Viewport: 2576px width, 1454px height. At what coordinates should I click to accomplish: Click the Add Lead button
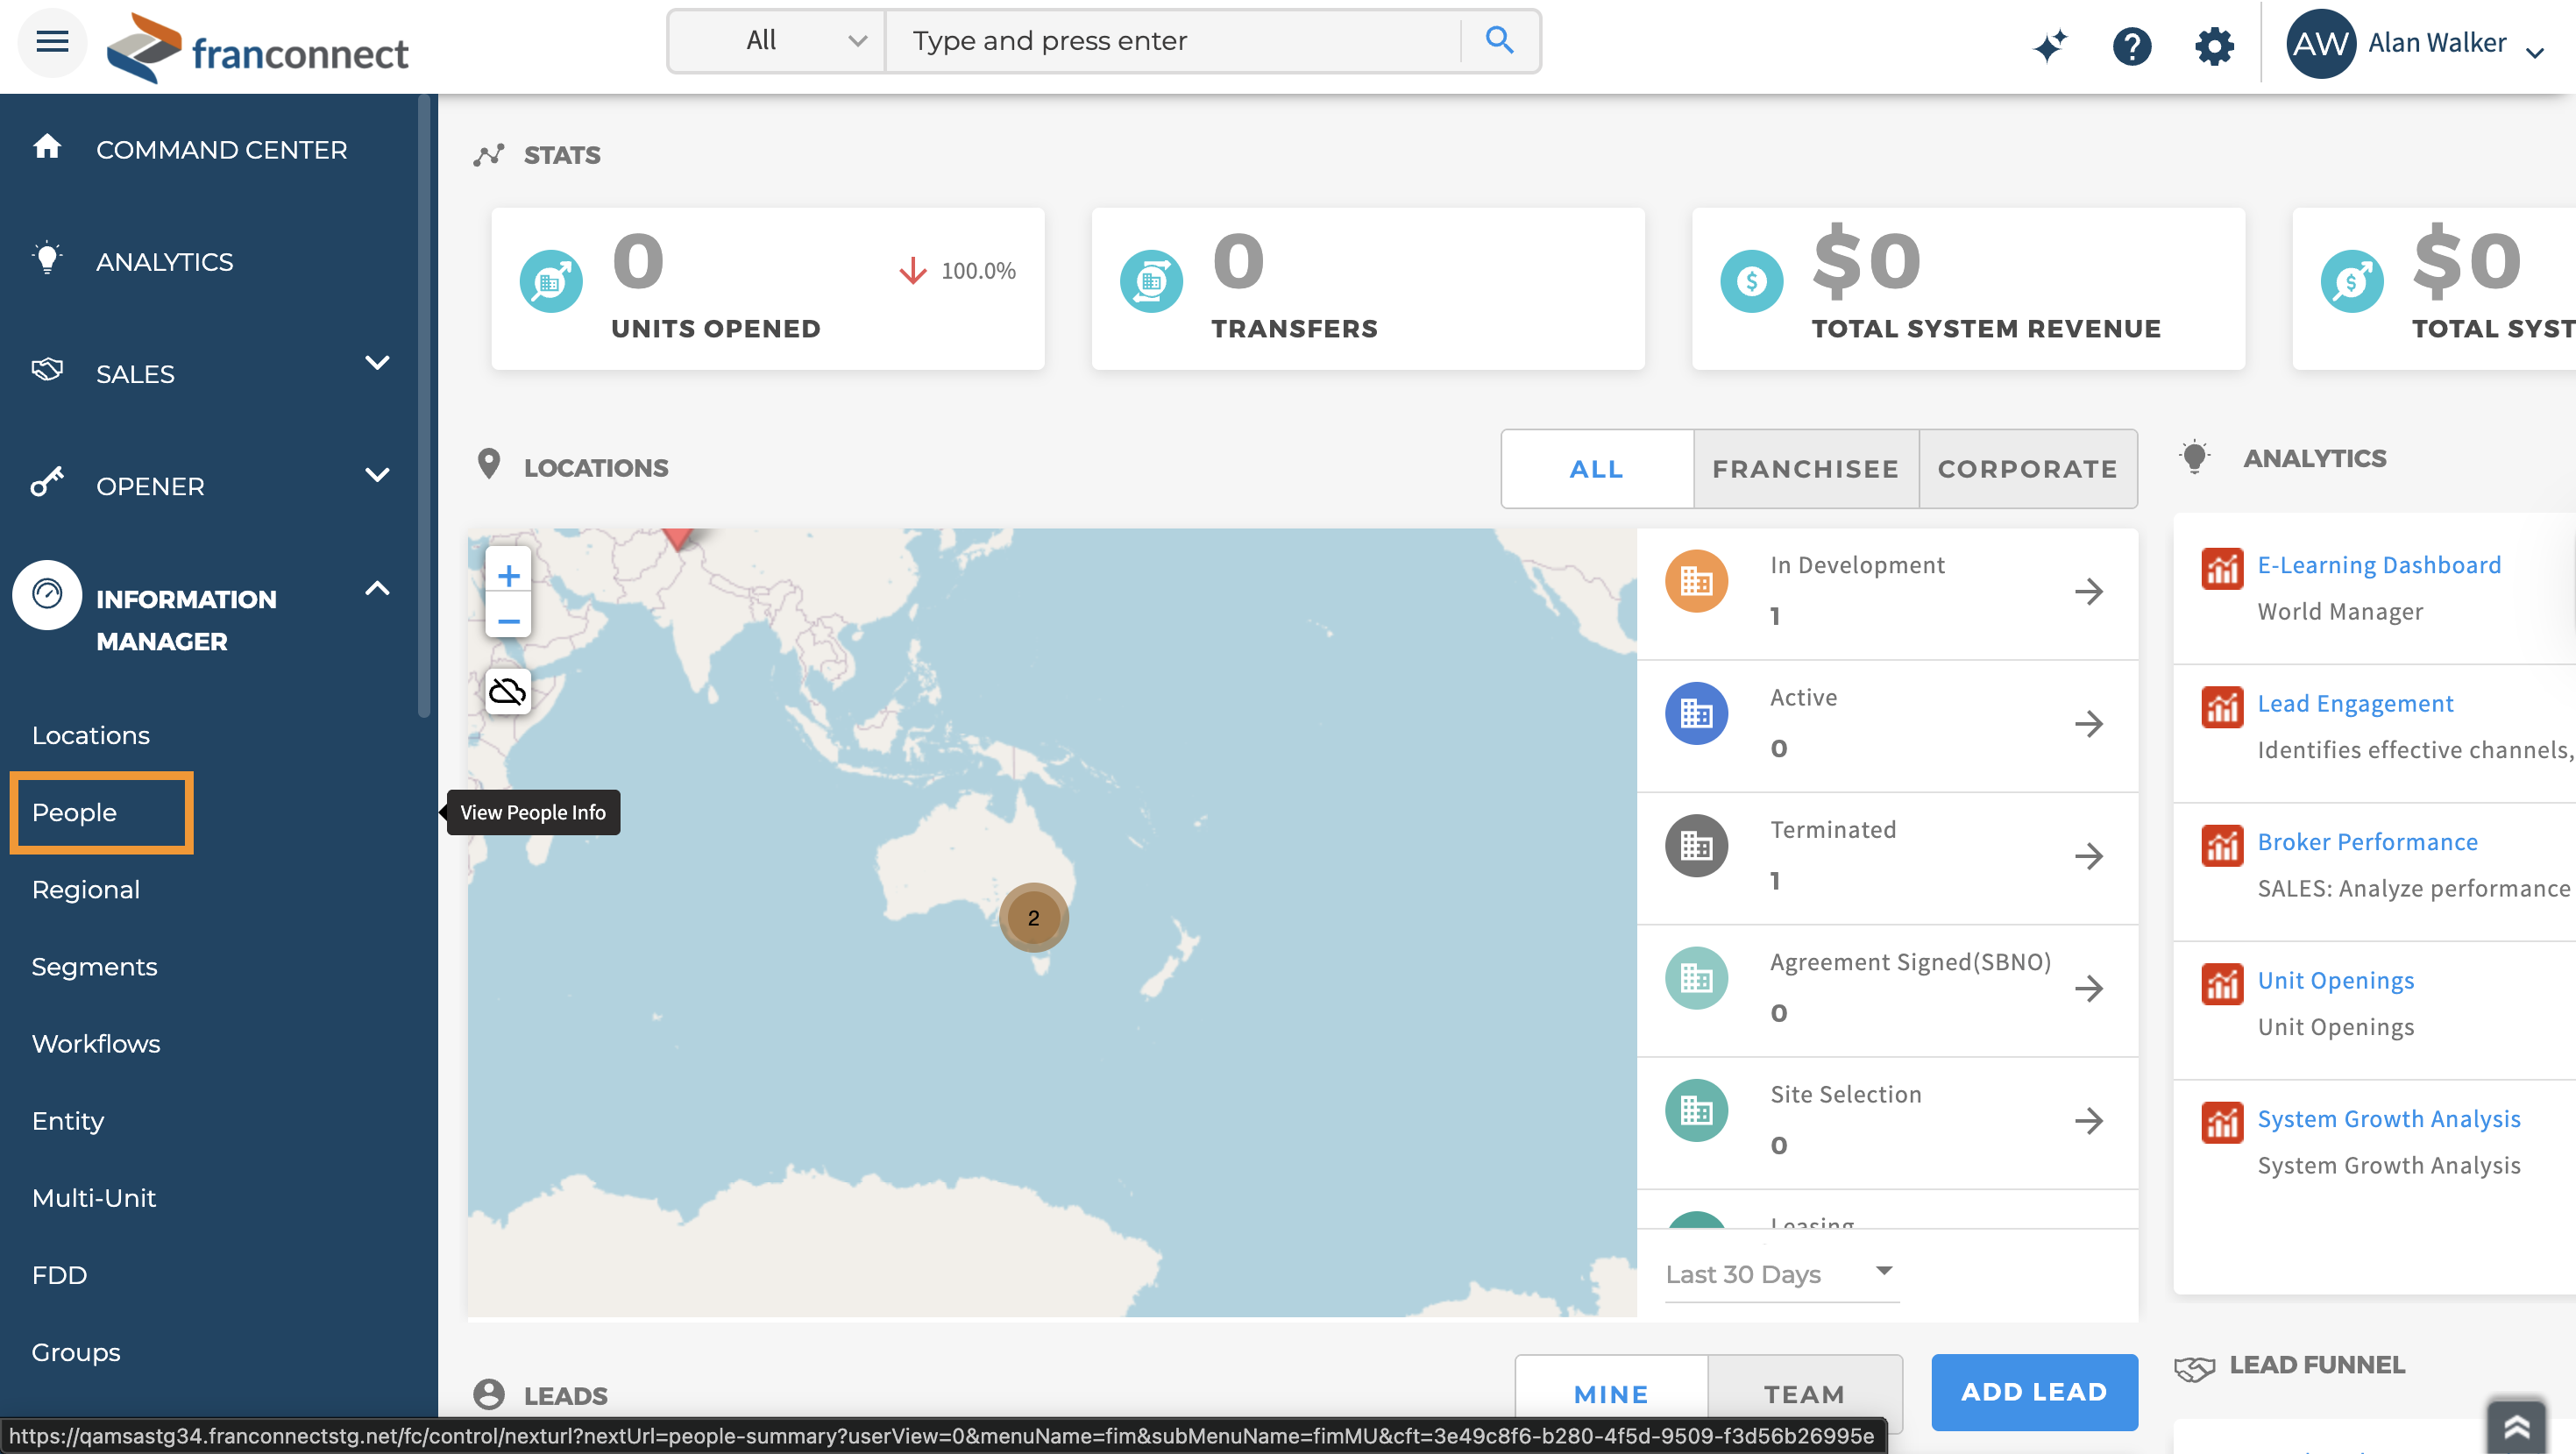[2033, 1391]
